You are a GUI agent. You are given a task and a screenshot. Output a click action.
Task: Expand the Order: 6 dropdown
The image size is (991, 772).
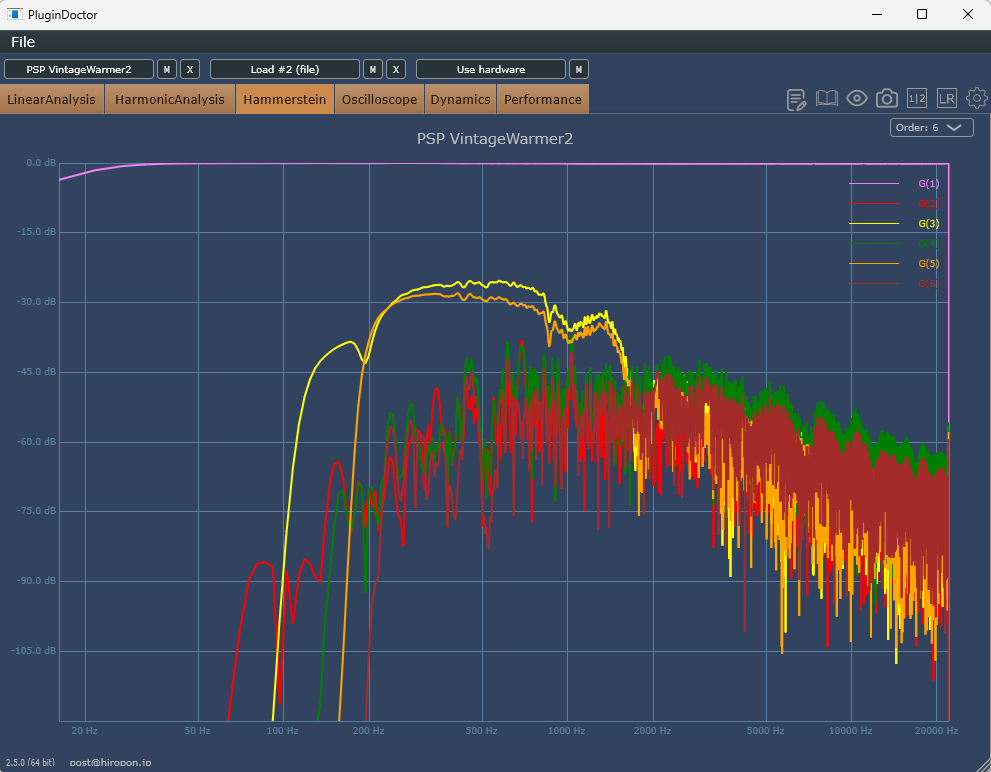tap(931, 127)
